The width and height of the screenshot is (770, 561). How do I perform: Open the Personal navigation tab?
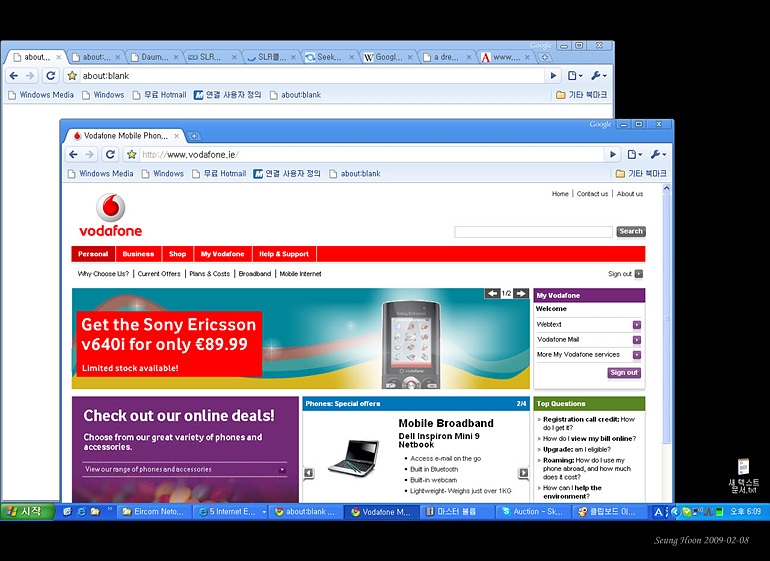pyautogui.click(x=93, y=254)
